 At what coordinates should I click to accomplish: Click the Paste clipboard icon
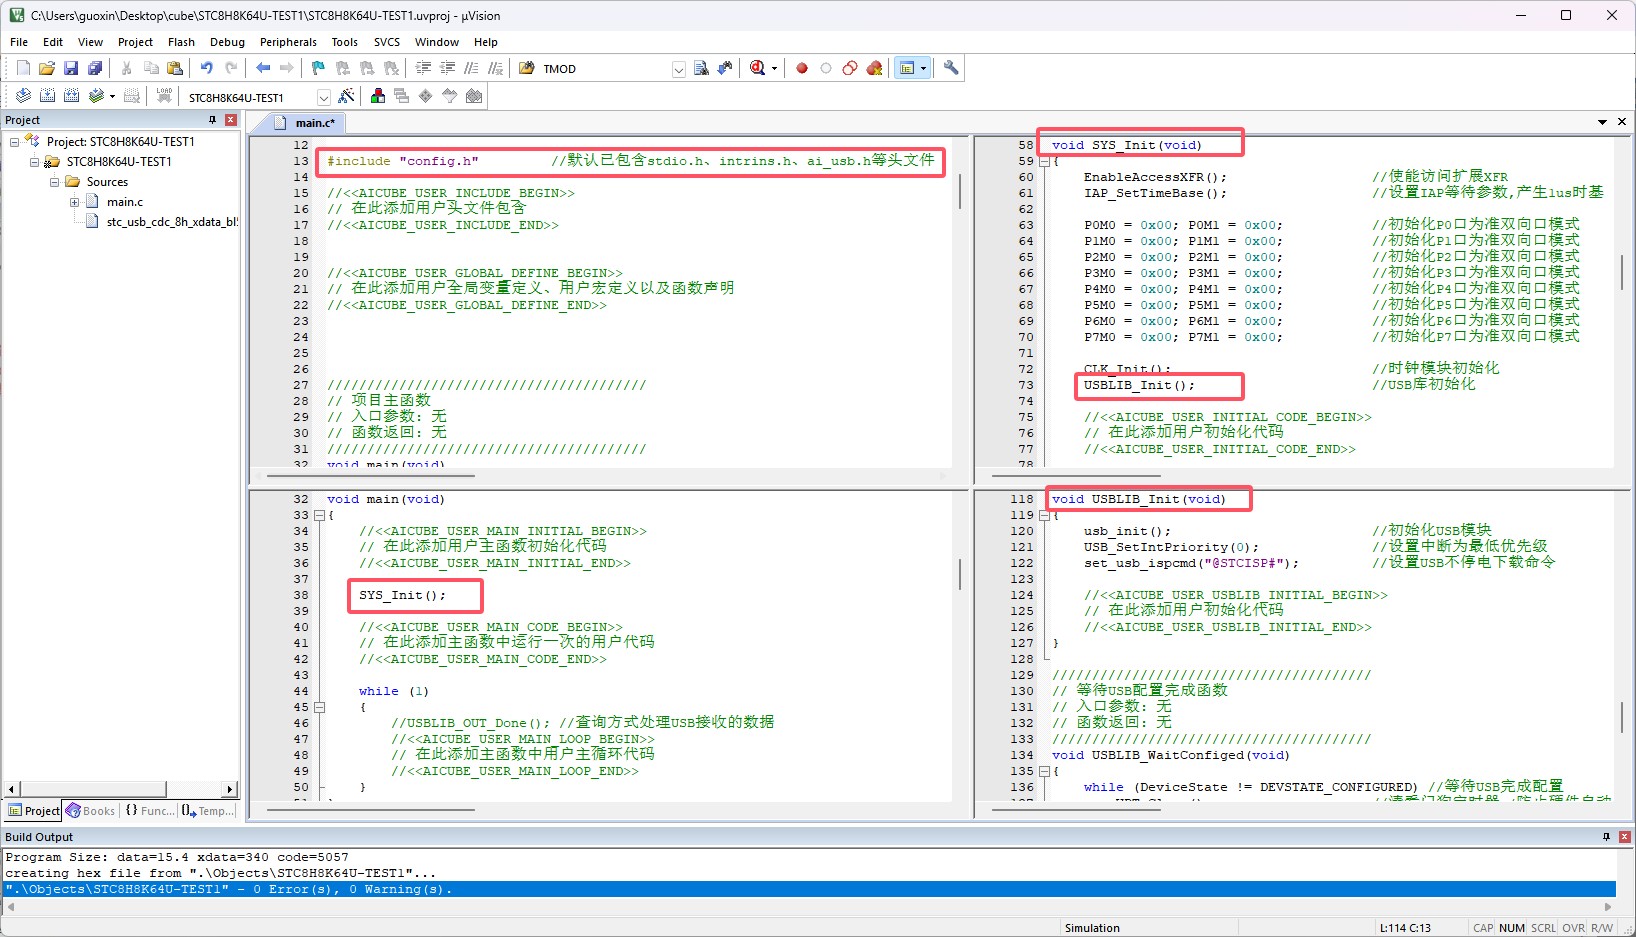(175, 68)
